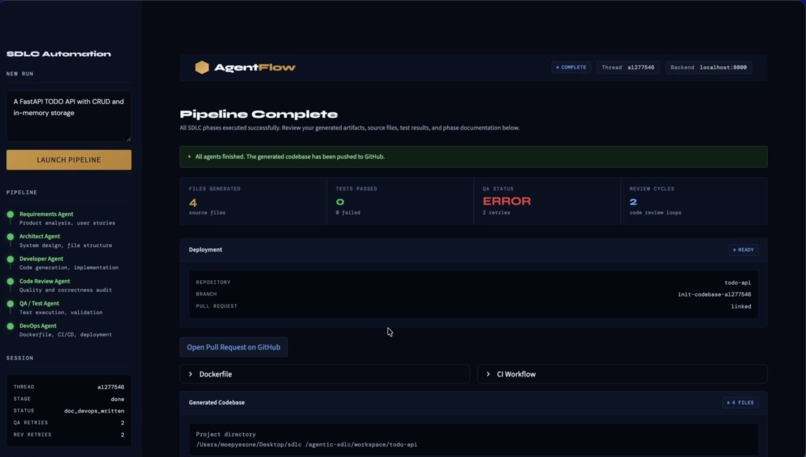Click the Thread a1277546 badge in header
This screenshot has width=806, height=457.
pyautogui.click(x=628, y=67)
